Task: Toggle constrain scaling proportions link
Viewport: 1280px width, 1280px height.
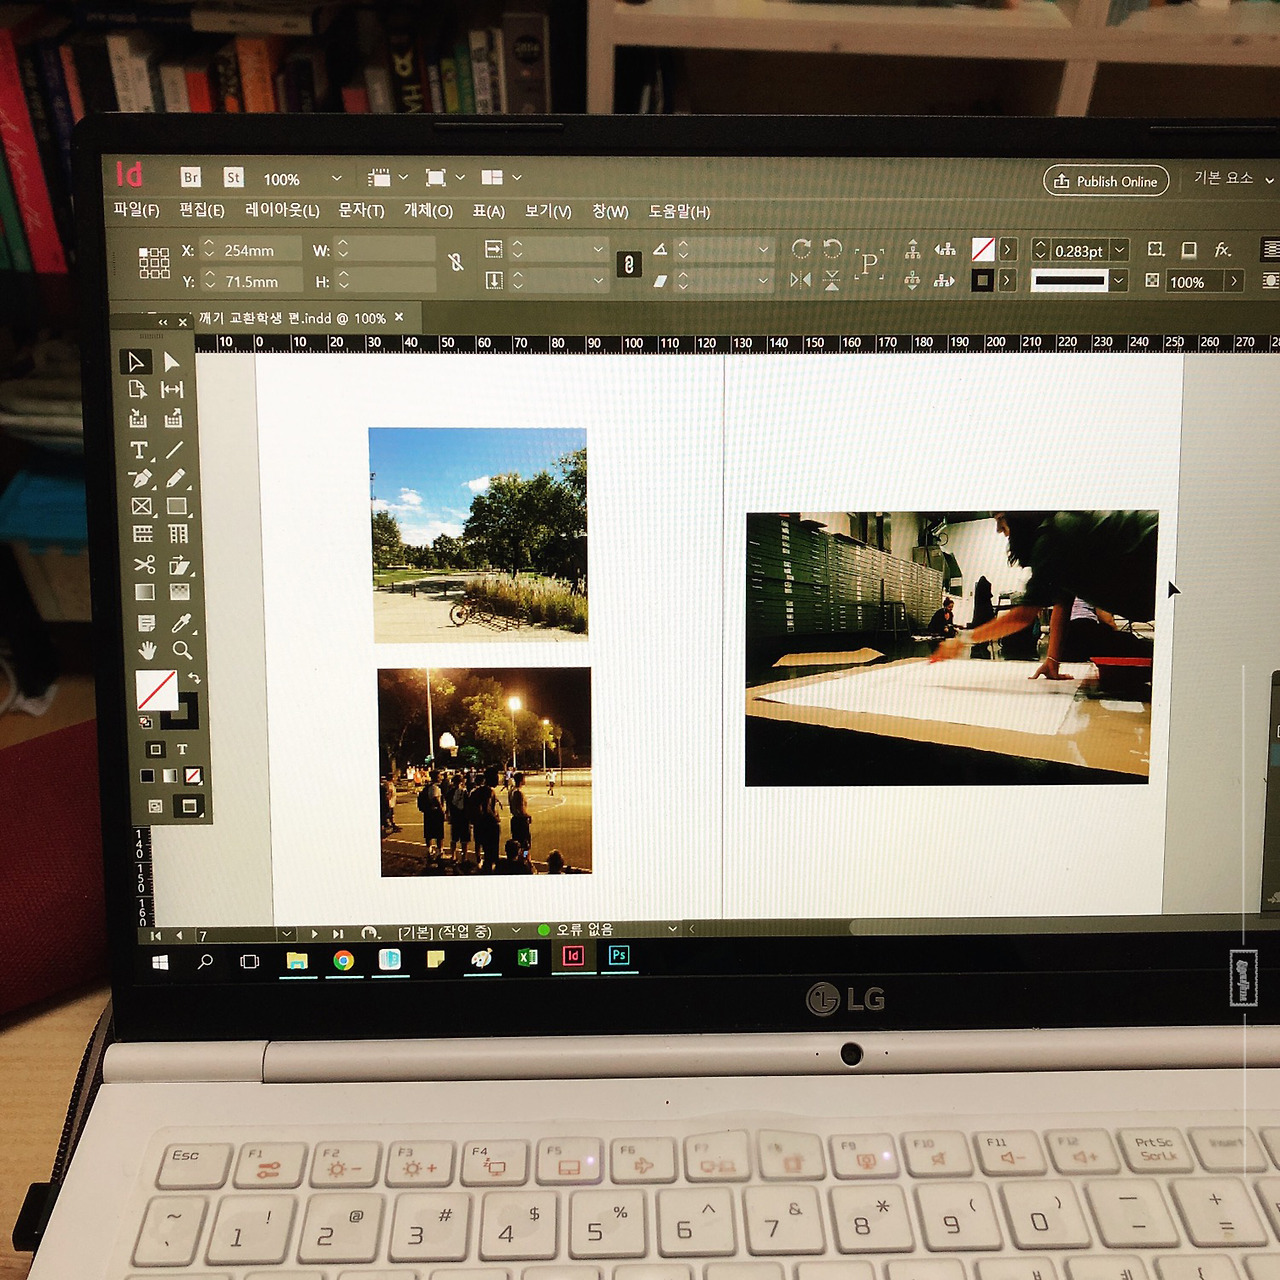Action: pos(628,264)
